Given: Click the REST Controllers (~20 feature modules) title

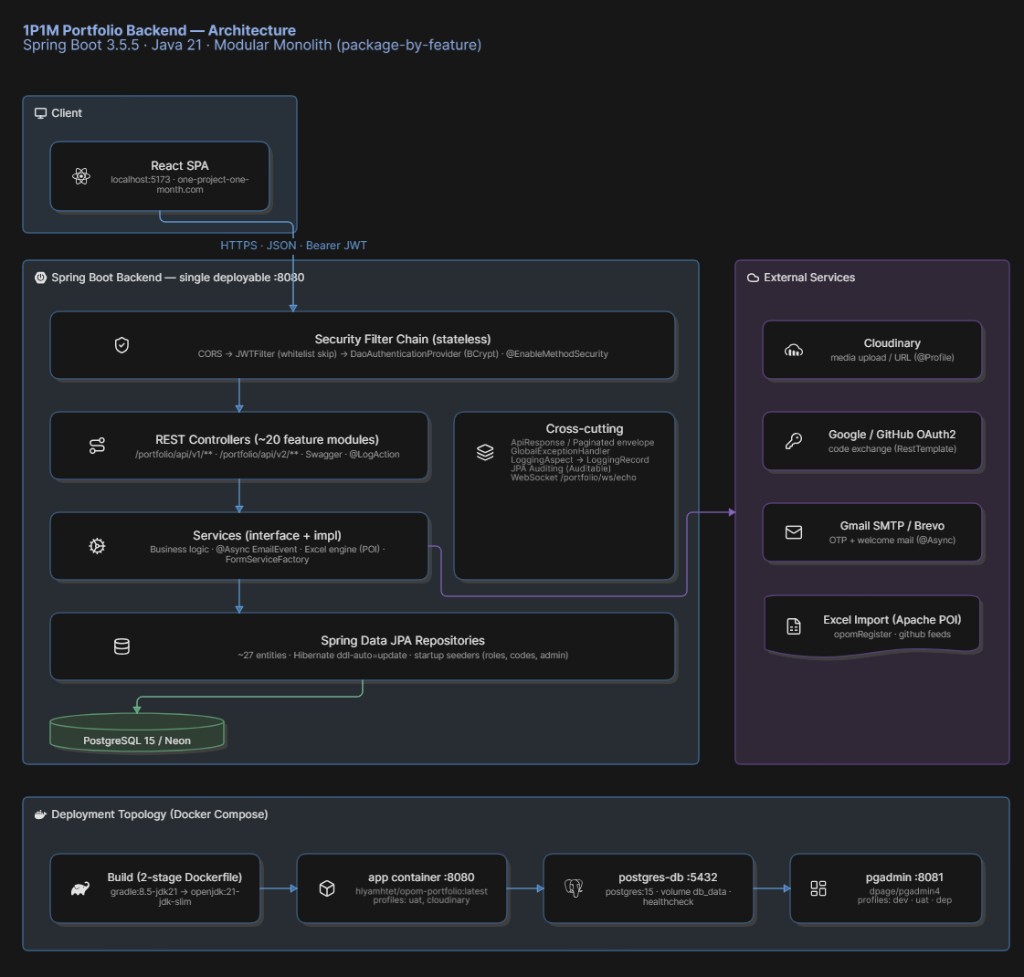Looking at the screenshot, I should tap(267, 440).
